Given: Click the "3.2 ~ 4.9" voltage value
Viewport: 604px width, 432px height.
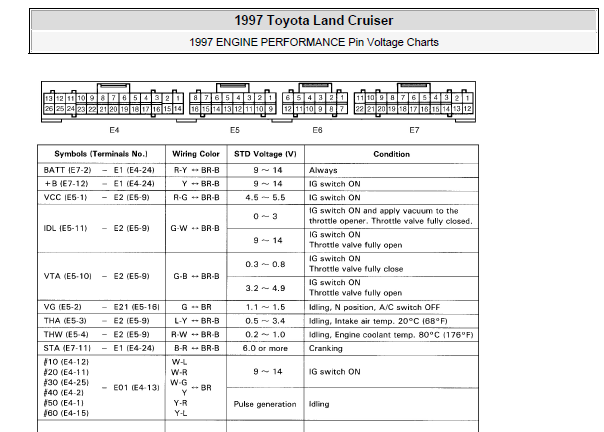Looking at the screenshot, I should coord(265,288).
